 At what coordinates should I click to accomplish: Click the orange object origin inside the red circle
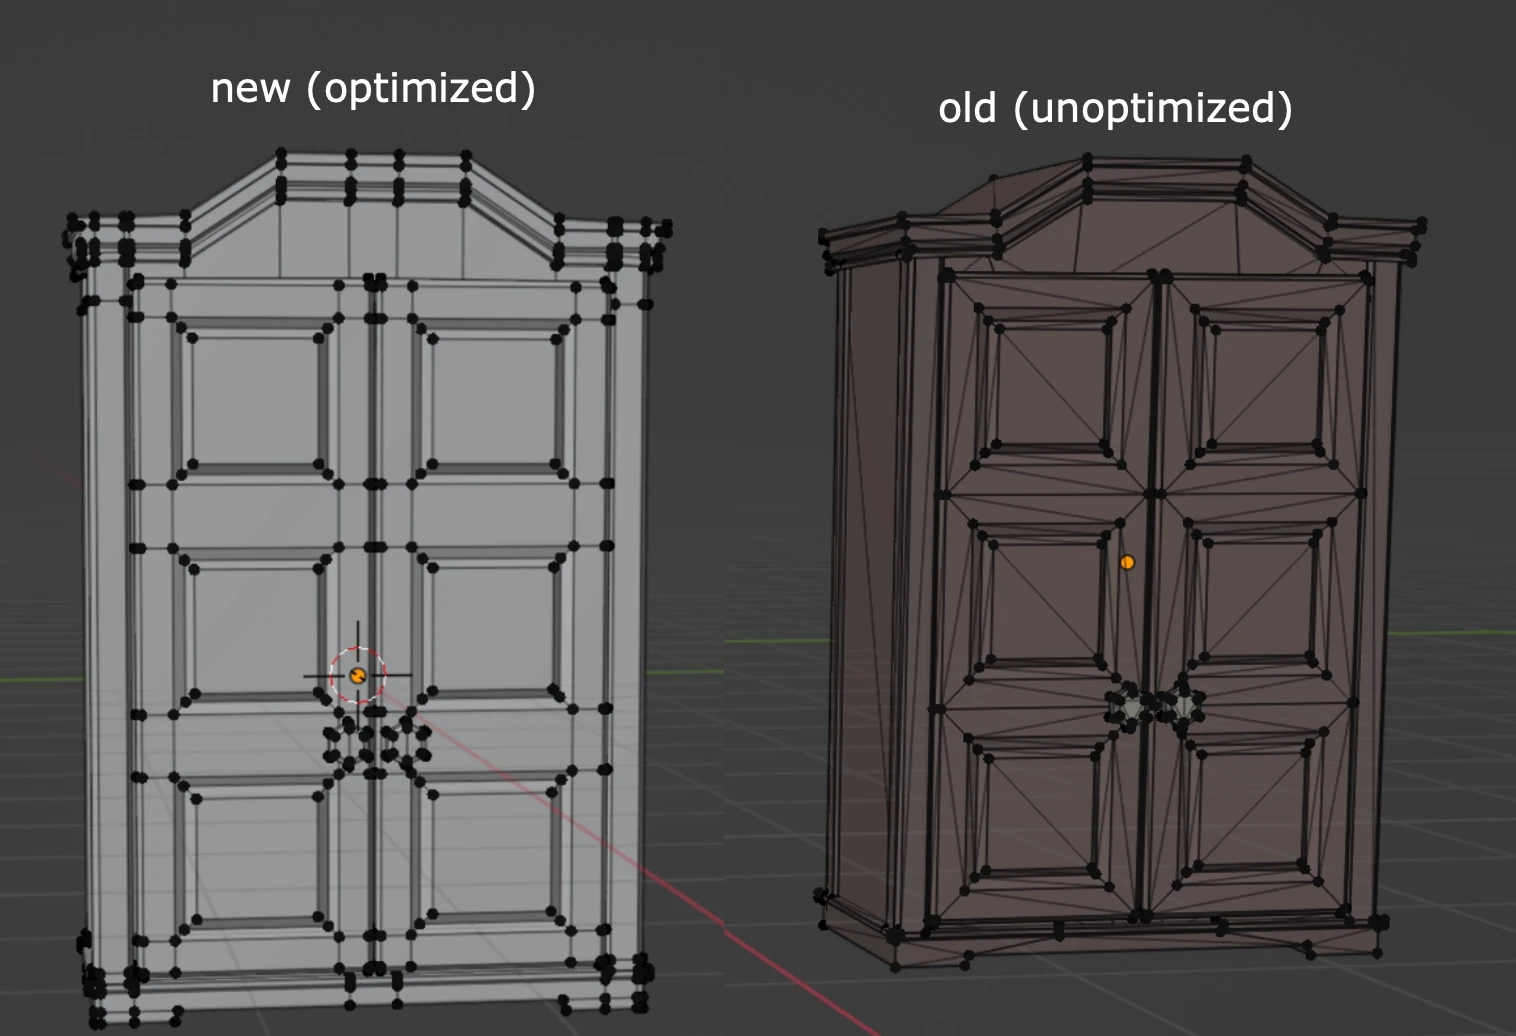point(357,675)
